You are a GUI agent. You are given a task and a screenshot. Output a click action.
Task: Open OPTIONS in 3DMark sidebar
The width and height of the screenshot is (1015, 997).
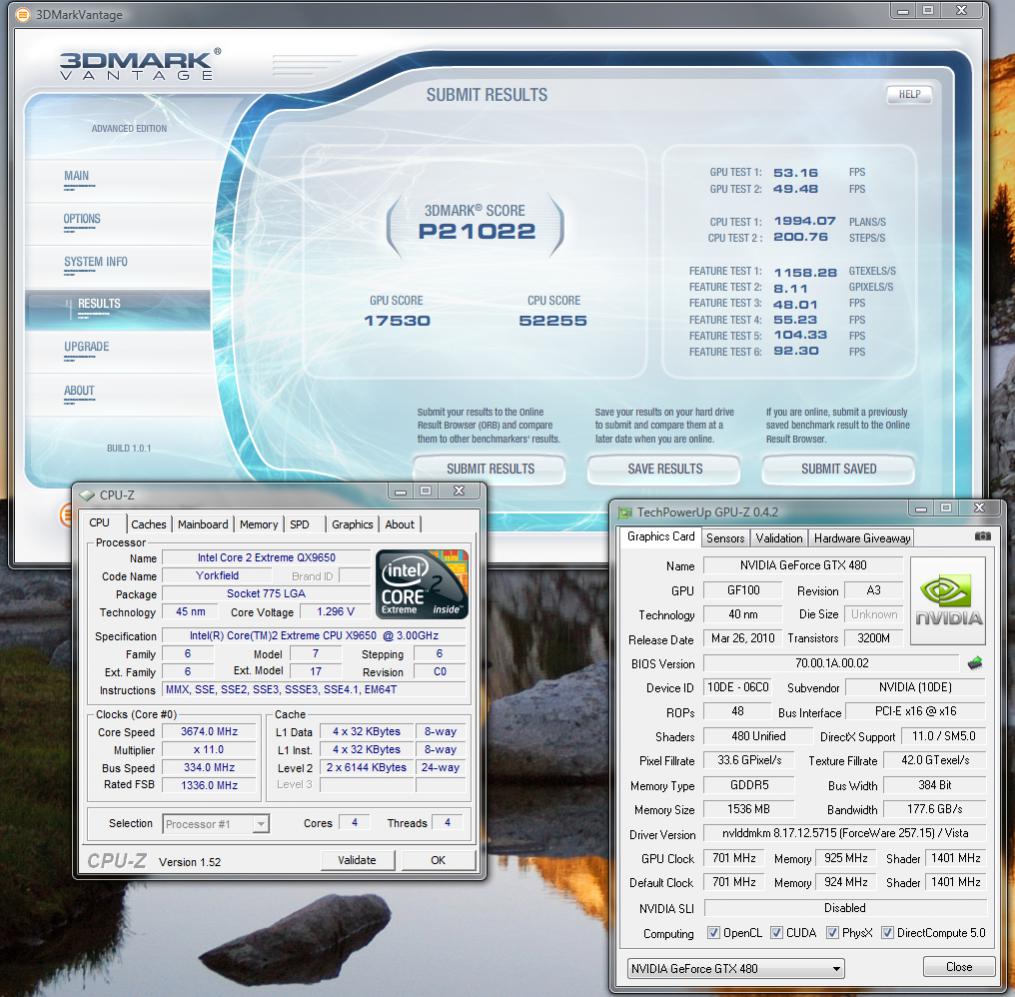coord(82,219)
